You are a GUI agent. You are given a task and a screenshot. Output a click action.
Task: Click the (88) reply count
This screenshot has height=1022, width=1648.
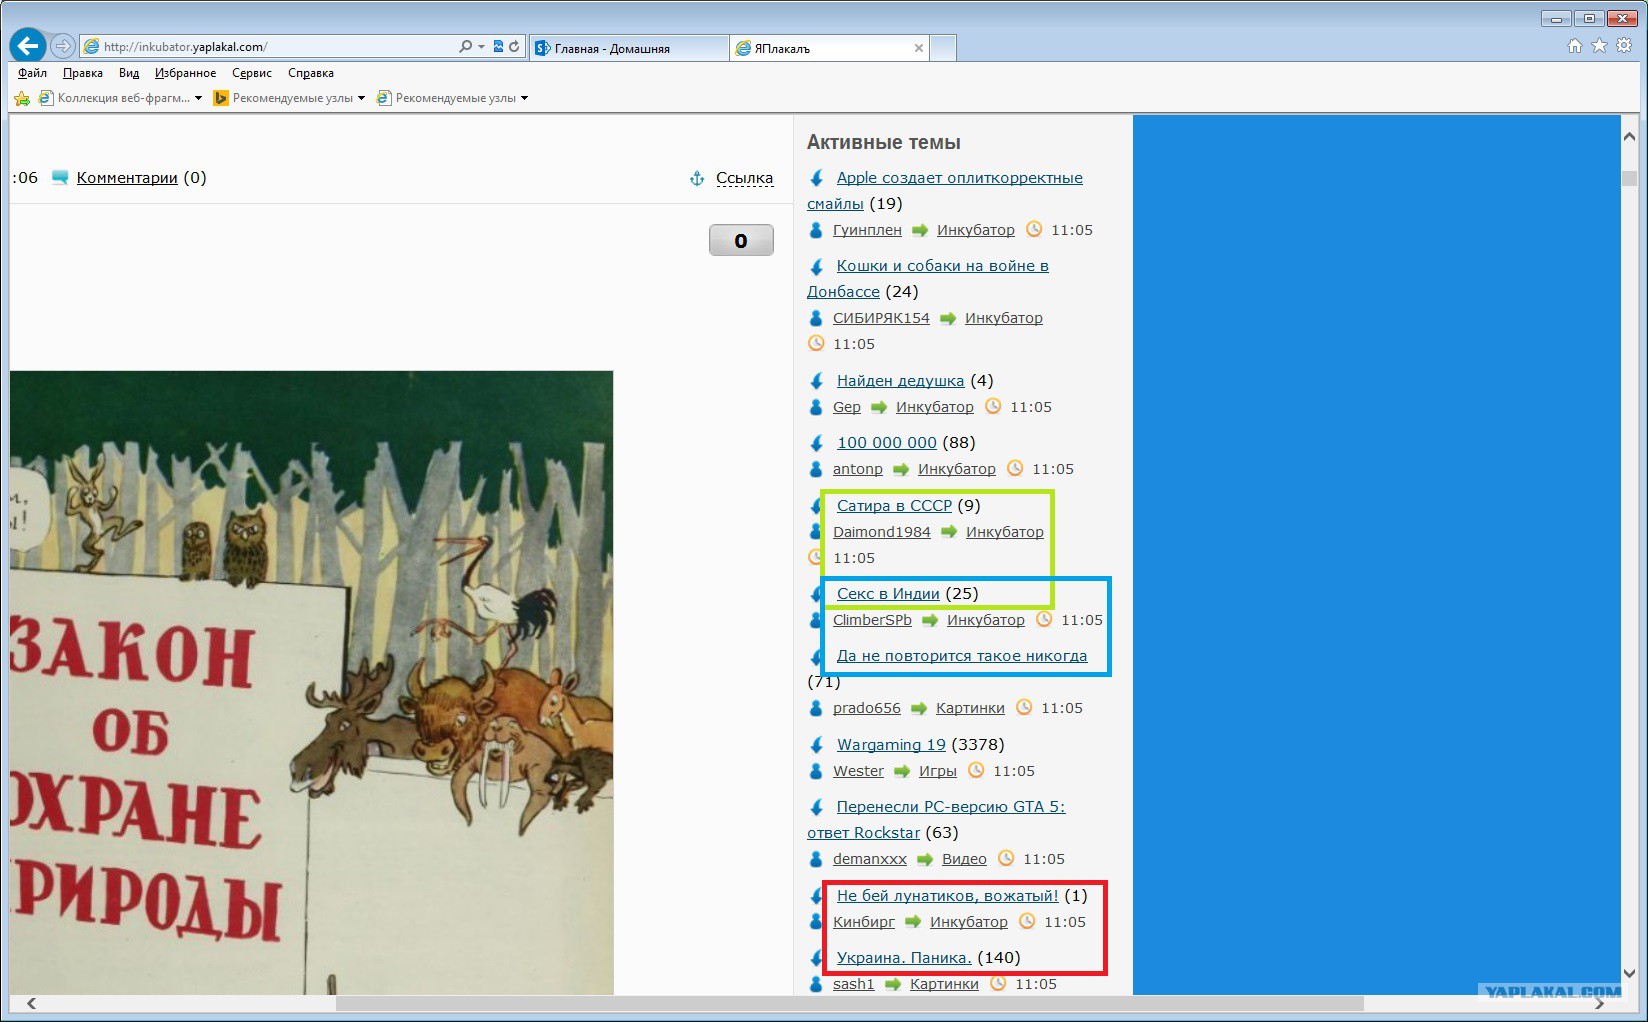coord(959,443)
